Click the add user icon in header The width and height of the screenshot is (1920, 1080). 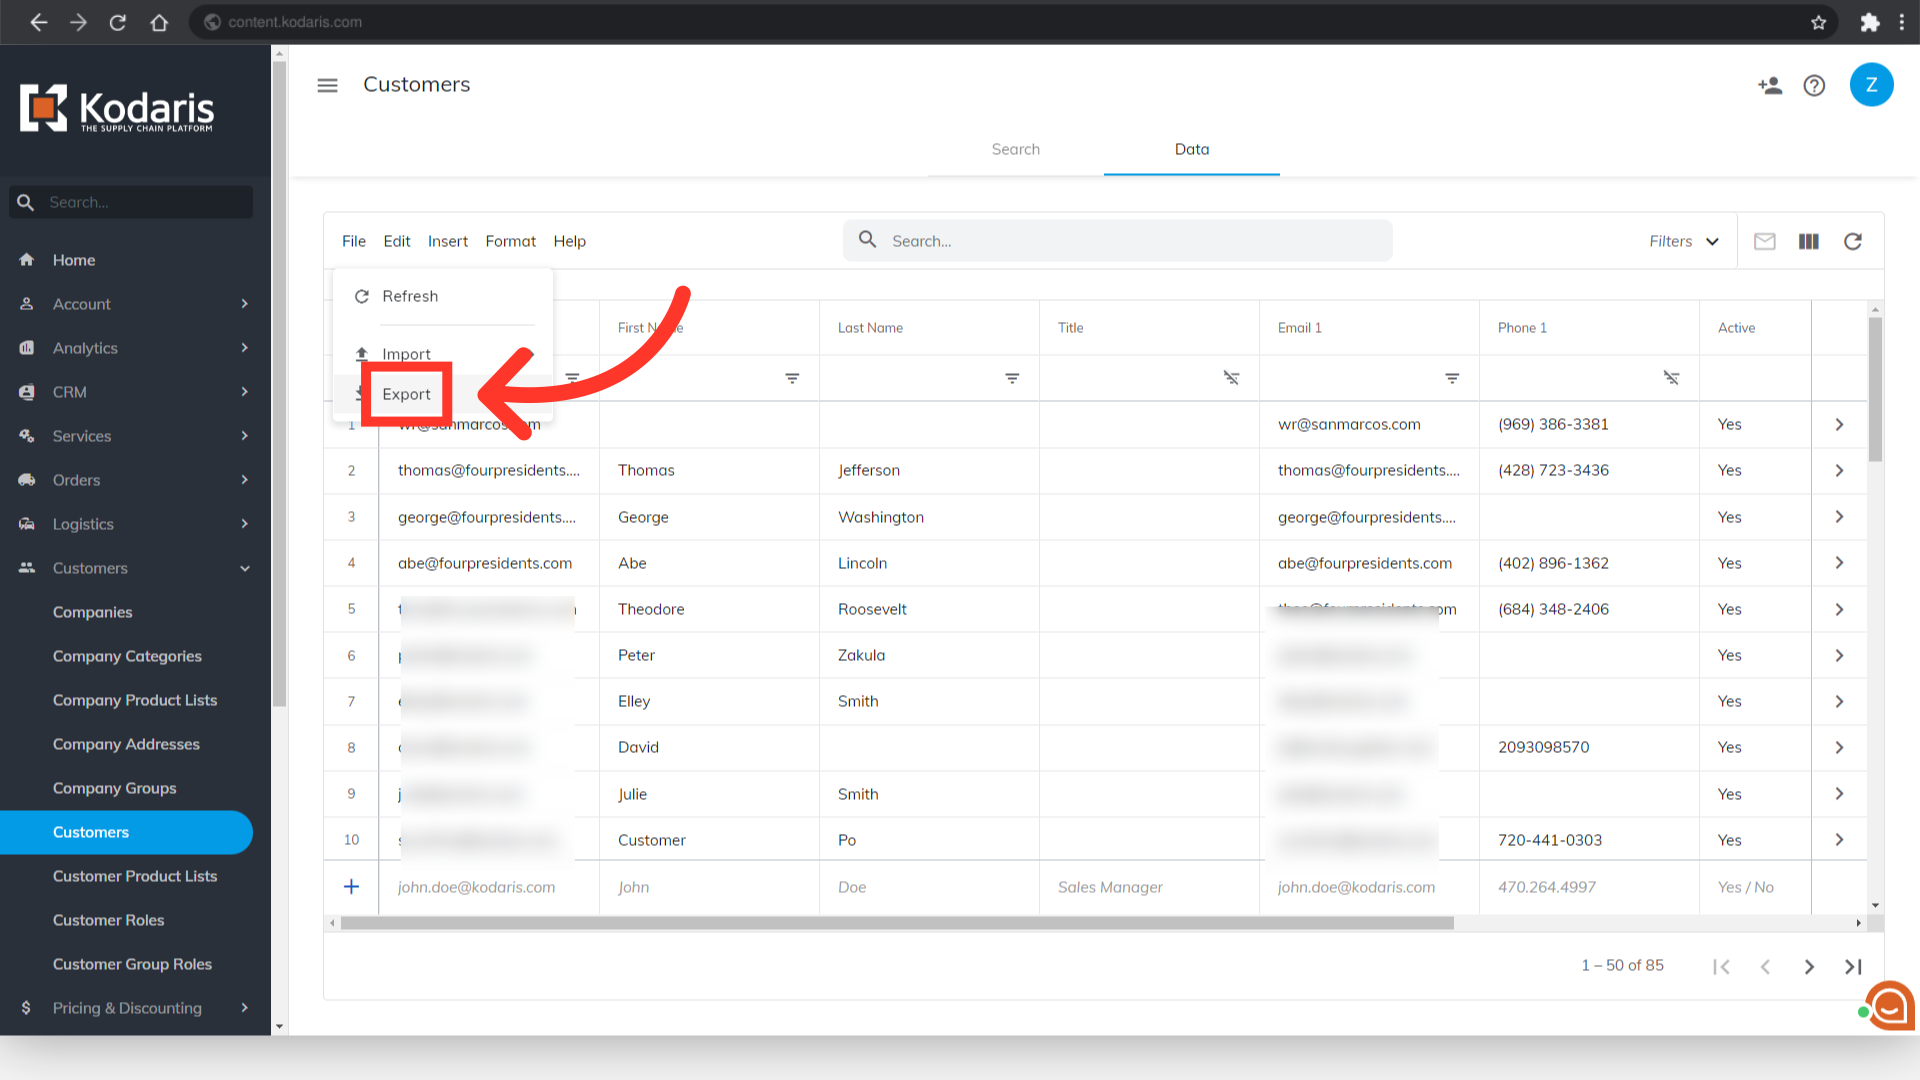tap(1770, 85)
